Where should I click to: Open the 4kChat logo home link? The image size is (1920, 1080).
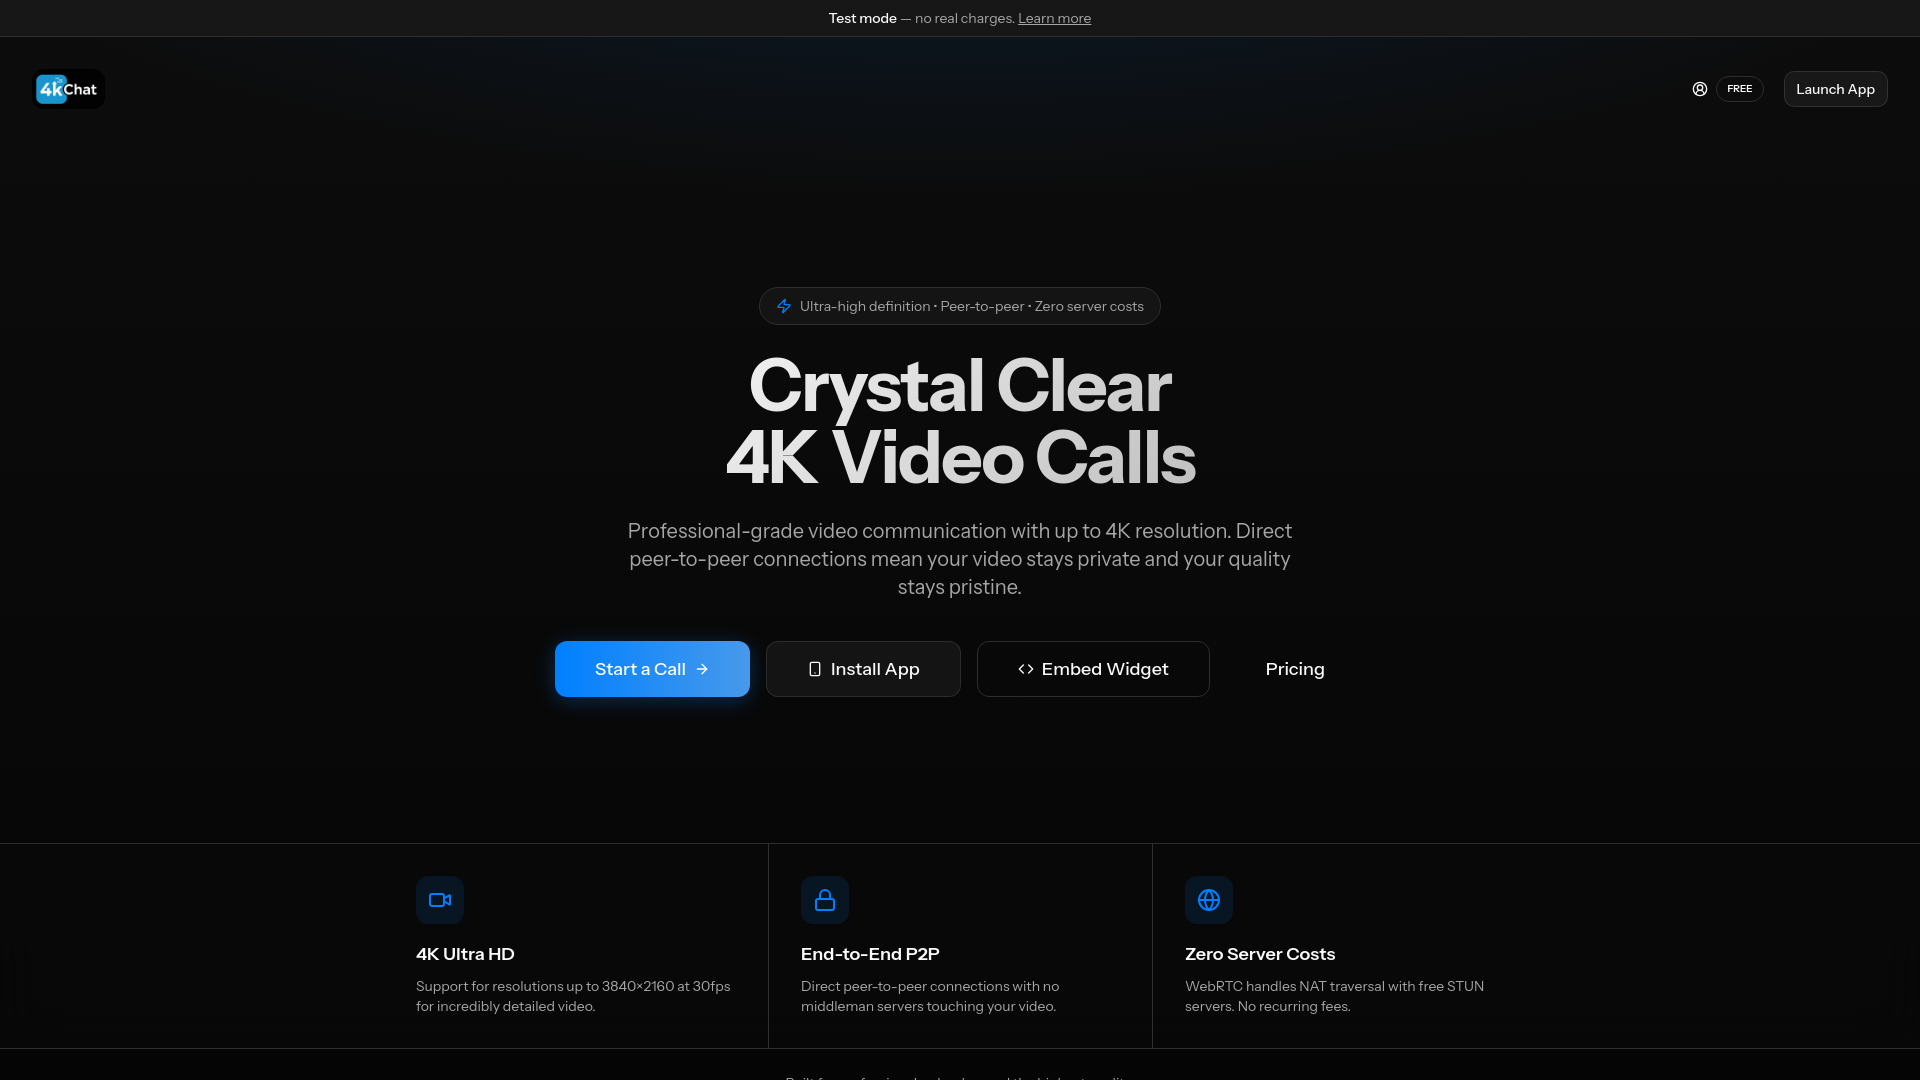[69, 89]
